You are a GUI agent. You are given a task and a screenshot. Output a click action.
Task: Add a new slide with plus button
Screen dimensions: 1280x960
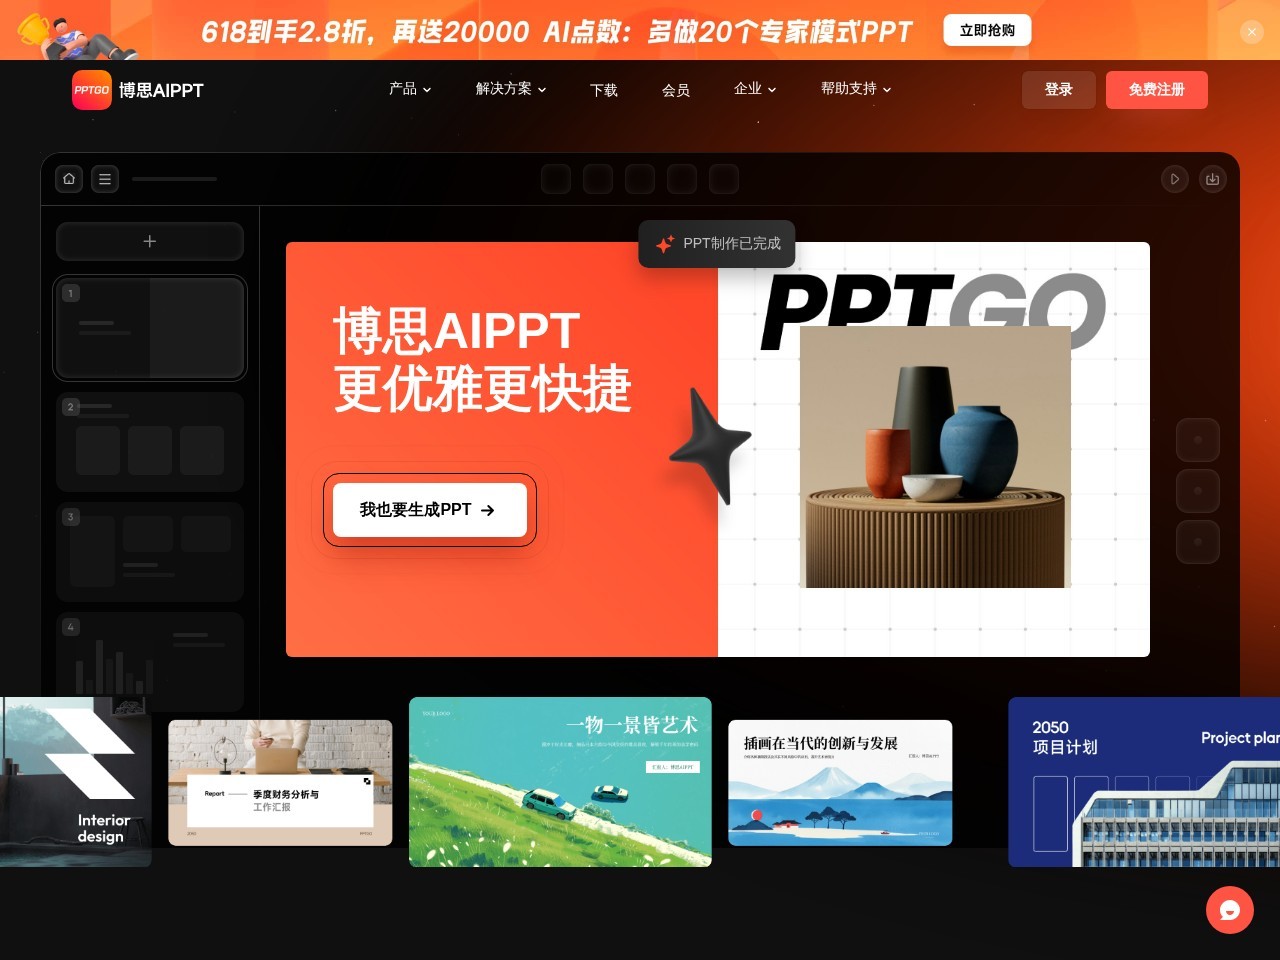click(150, 241)
